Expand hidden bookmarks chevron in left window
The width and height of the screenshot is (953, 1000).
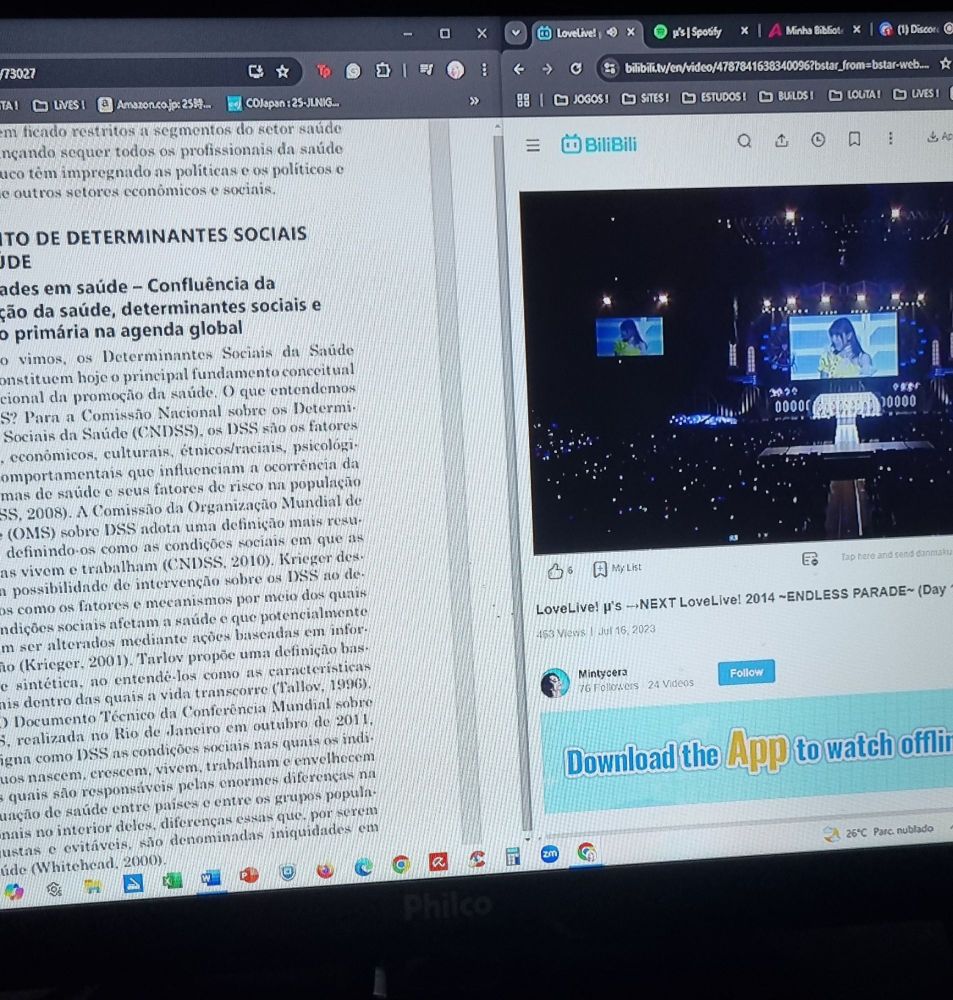(x=474, y=101)
